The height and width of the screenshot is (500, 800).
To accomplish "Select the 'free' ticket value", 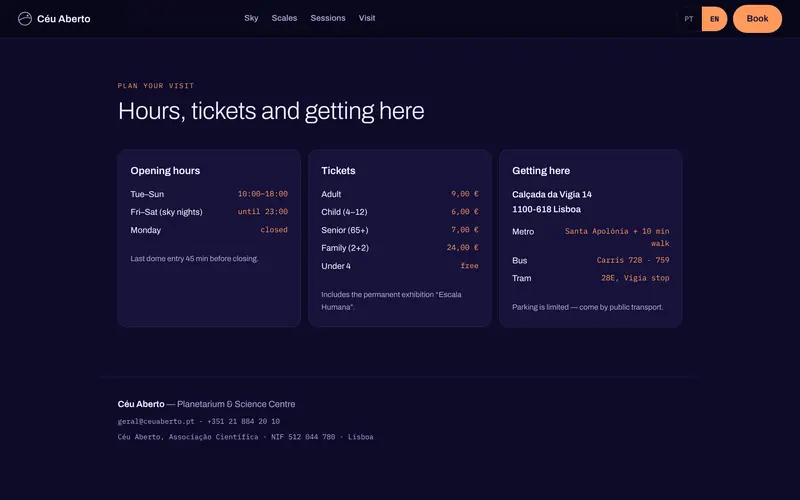I will [469, 266].
